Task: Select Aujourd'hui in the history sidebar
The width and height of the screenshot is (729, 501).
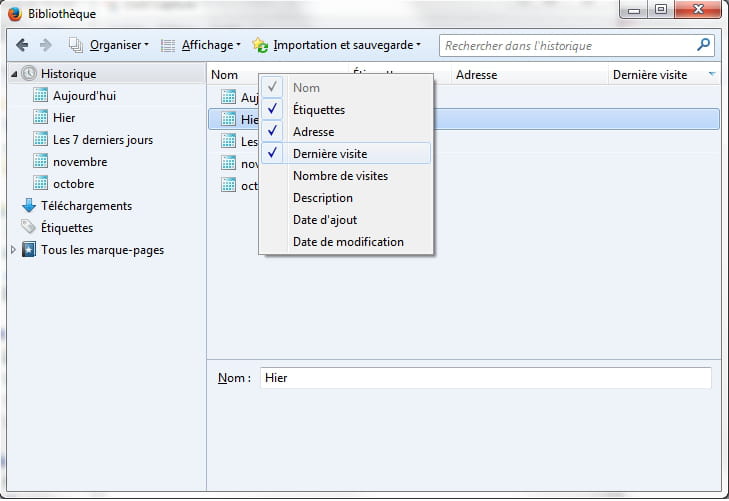Action: coord(84,96)
